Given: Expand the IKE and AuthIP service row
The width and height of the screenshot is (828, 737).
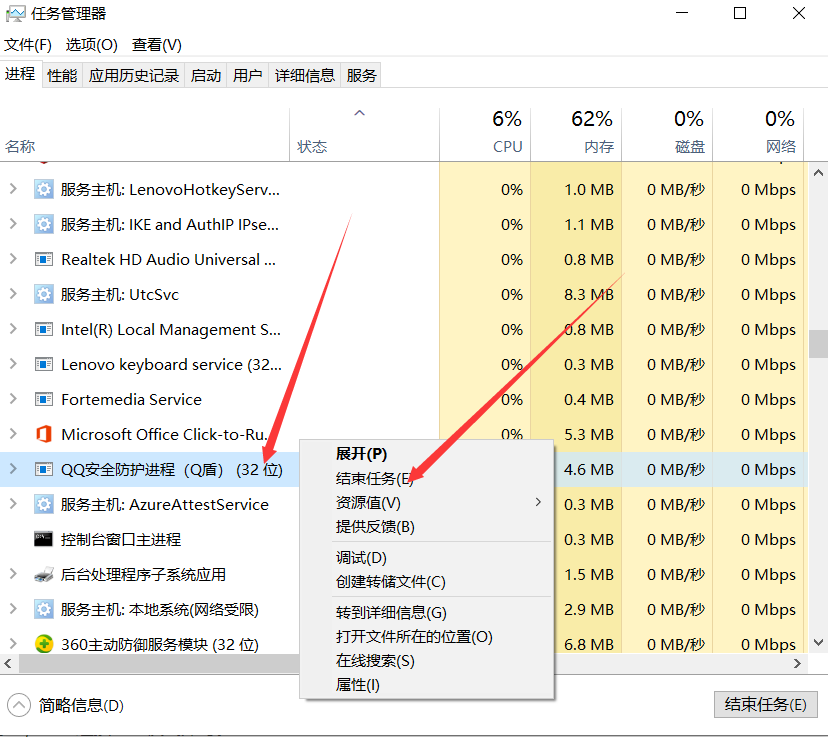Looking at the screenshot, I should [13, 223].
